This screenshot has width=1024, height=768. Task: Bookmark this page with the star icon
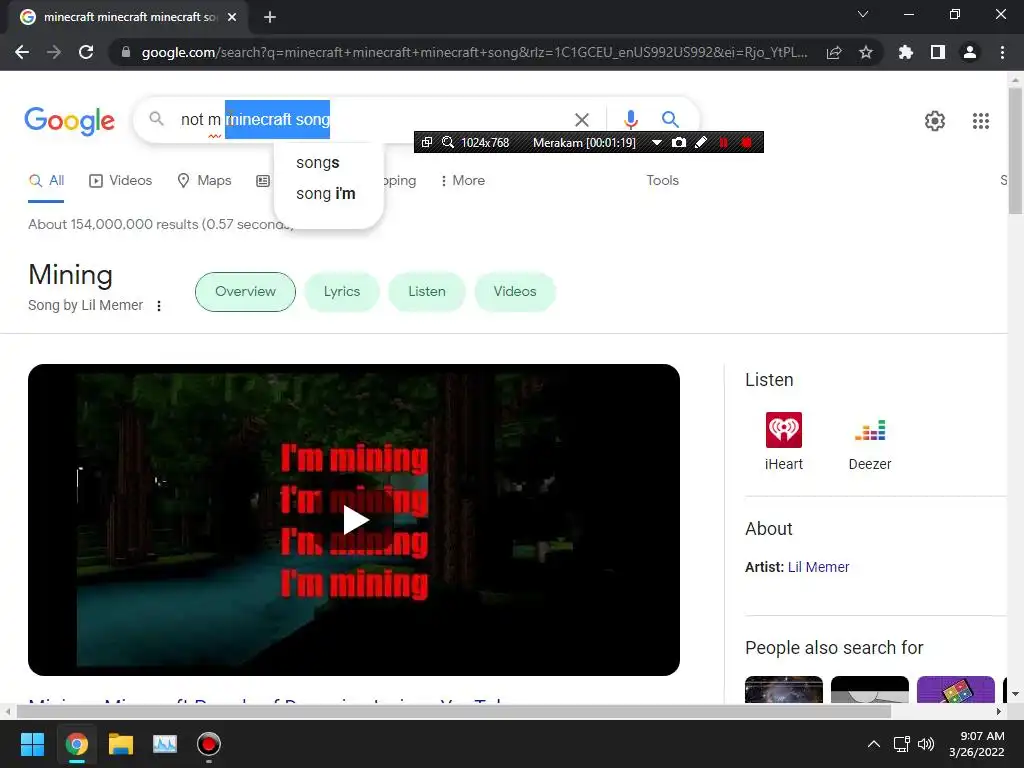[x=866, y=52]
